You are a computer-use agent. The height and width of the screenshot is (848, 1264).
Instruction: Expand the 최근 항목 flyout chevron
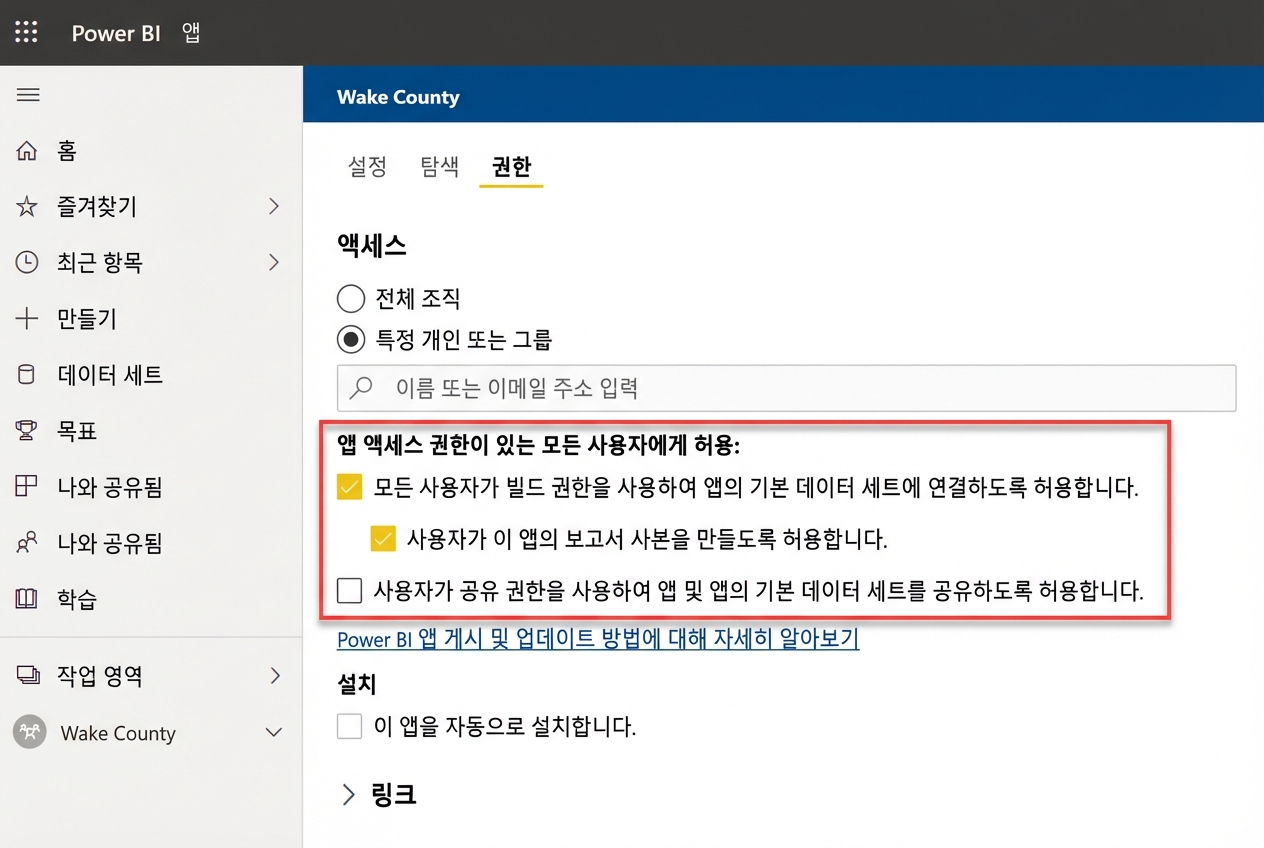coord(274,263)
